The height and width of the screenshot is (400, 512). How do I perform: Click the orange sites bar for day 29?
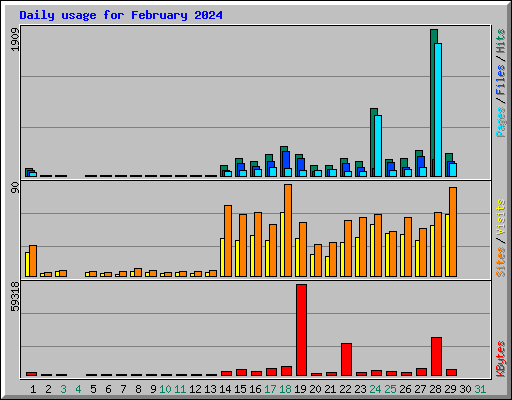click(x=453, y=232)
